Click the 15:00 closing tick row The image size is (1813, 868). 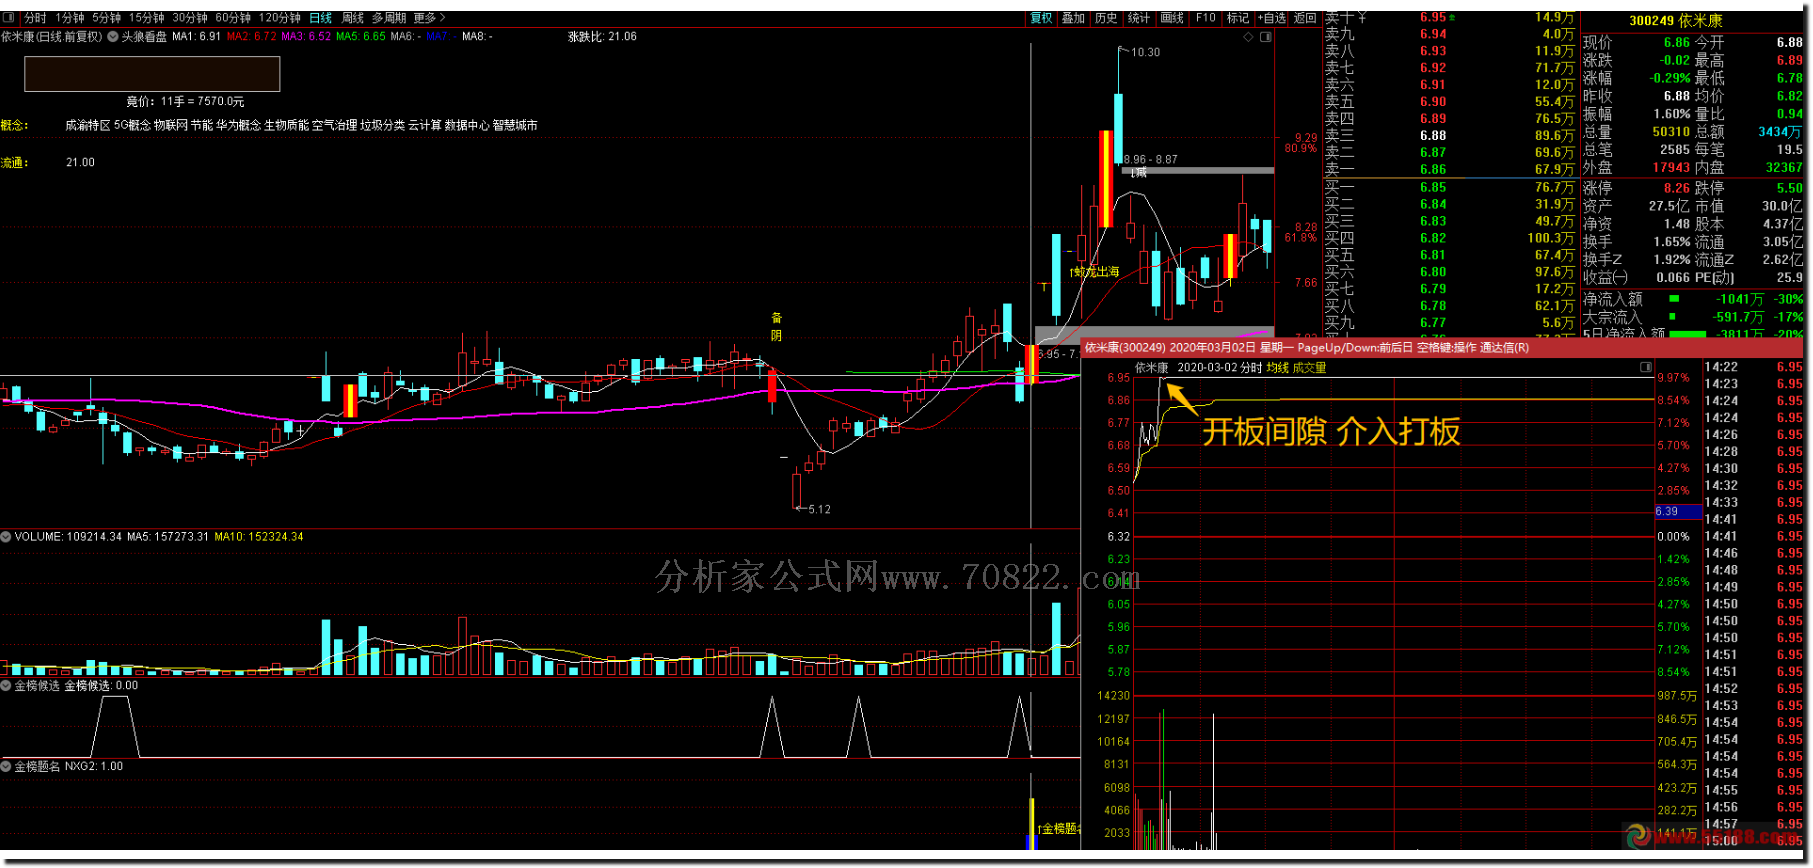[x=1754, y=841]
